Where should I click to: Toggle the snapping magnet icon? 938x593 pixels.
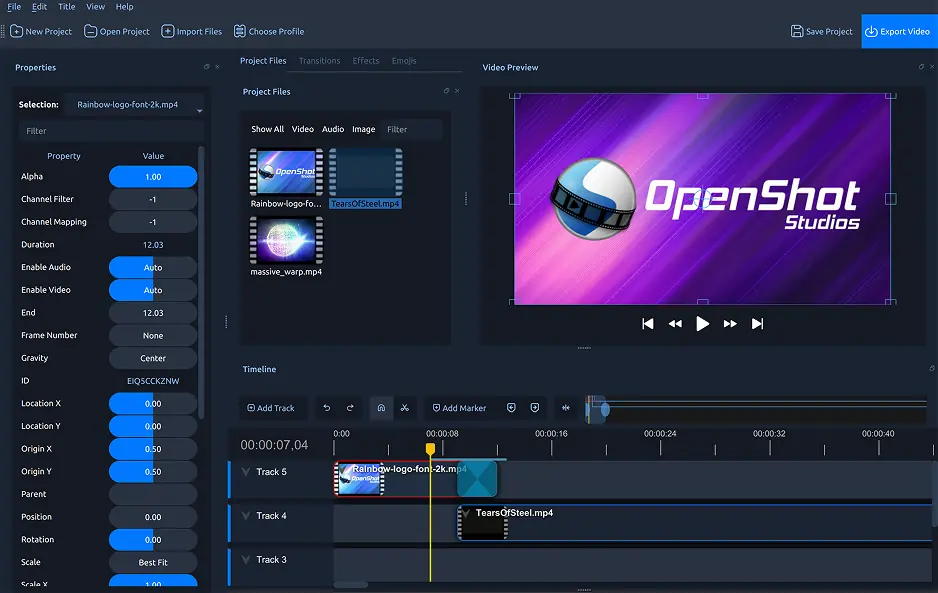click(x=381, y=408)
